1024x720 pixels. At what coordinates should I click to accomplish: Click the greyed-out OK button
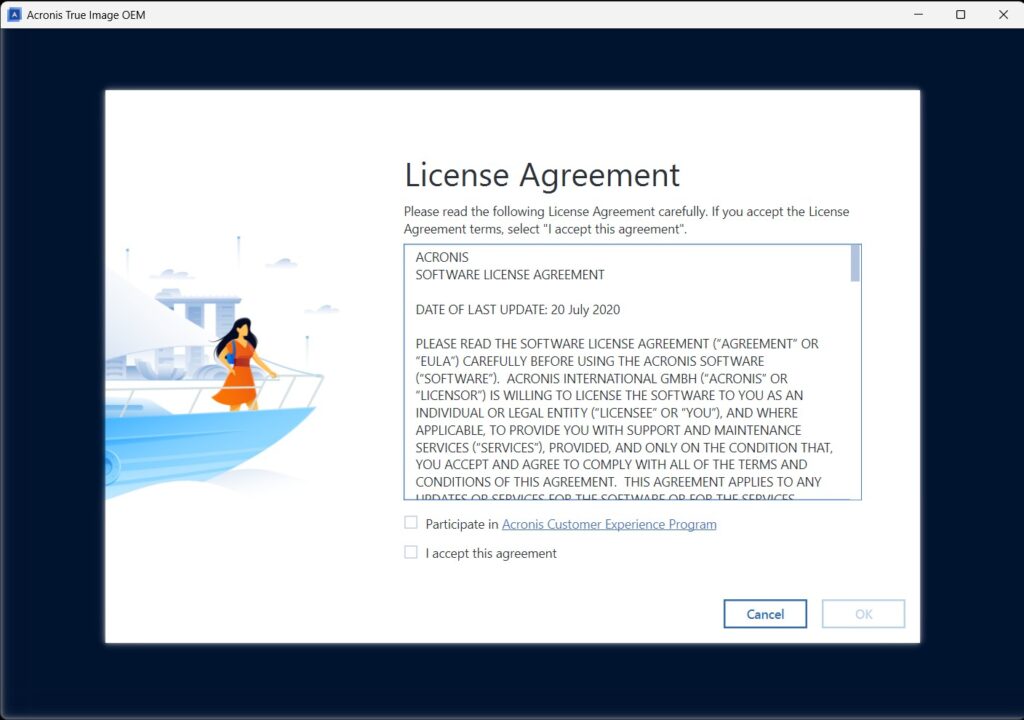[x=863, y=614]
